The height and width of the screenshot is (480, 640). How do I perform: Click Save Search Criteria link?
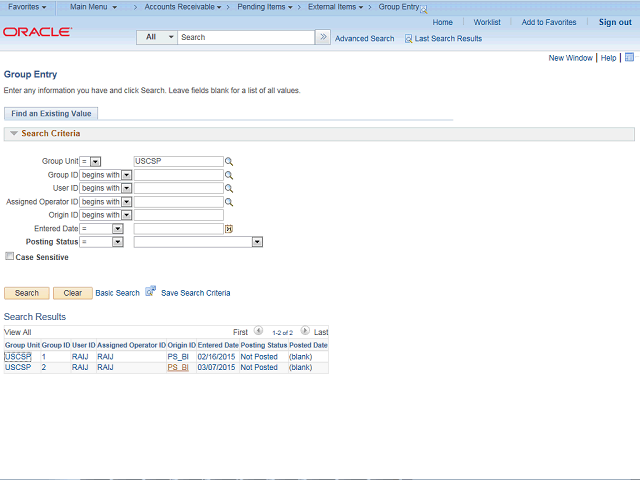[x=196, y=293]
